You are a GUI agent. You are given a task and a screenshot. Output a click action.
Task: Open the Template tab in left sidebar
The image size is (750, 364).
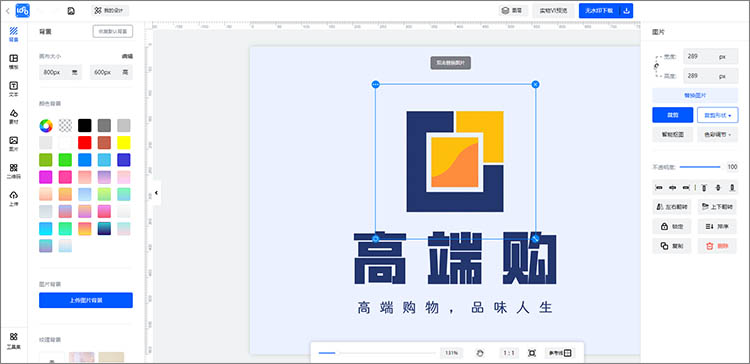point(13,62)
